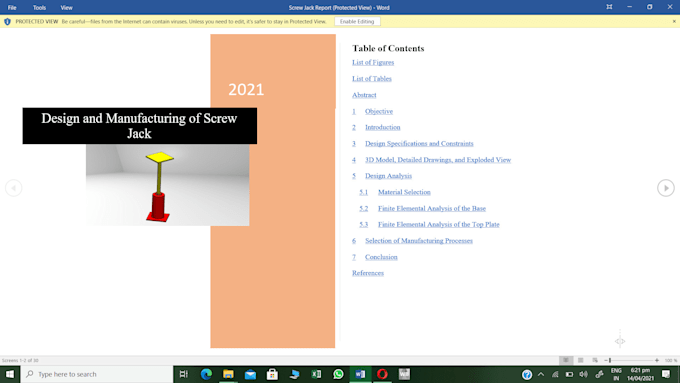Open Microsoft Store from taskbar
The width and height of the screenshot is (680, 383).
tap(272, 374)
